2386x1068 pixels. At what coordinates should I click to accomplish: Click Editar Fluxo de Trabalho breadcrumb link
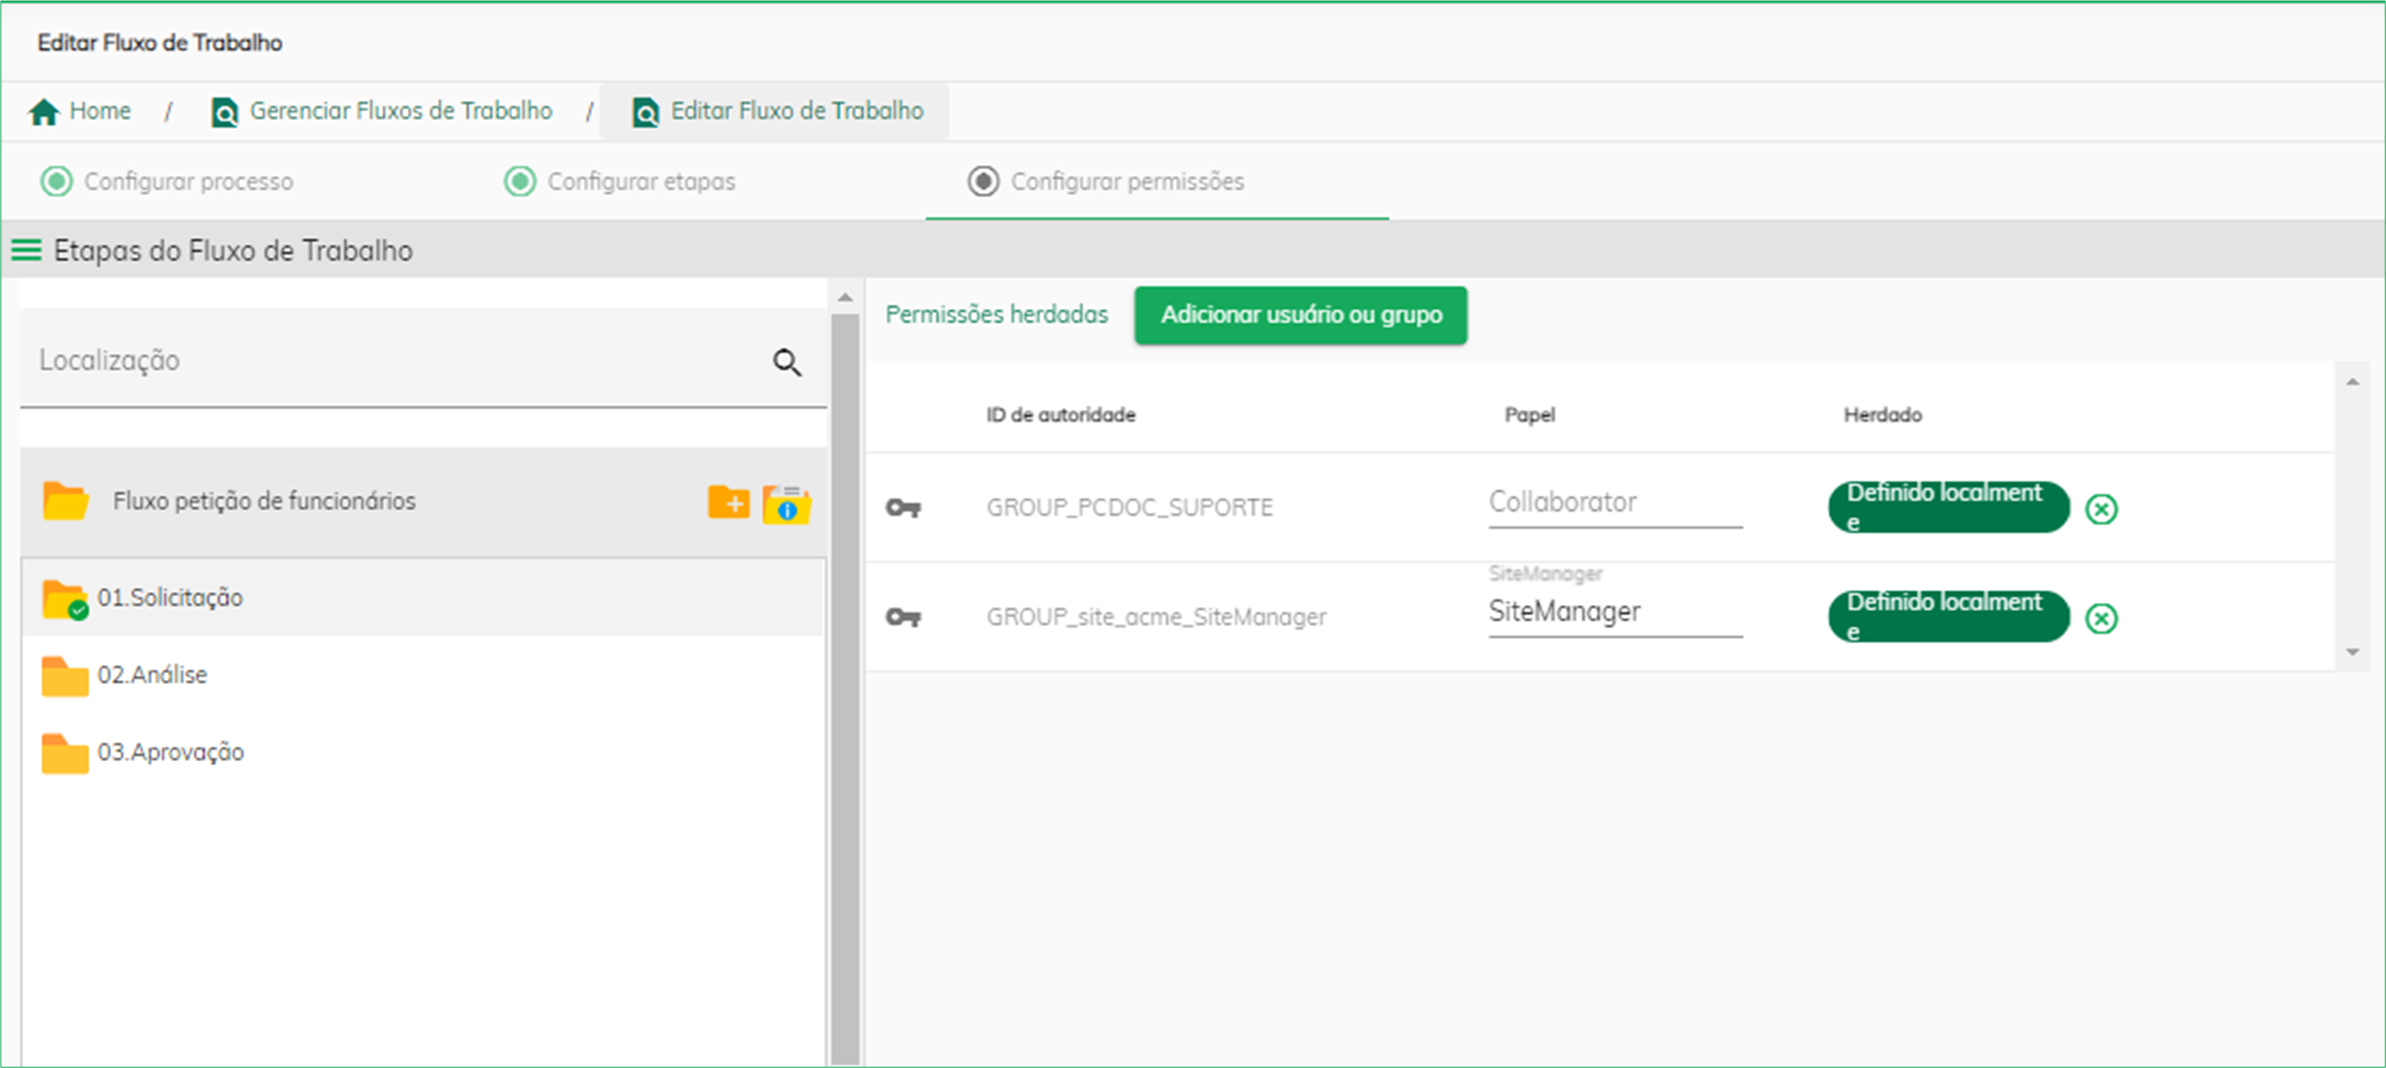[x=797, y=111]
